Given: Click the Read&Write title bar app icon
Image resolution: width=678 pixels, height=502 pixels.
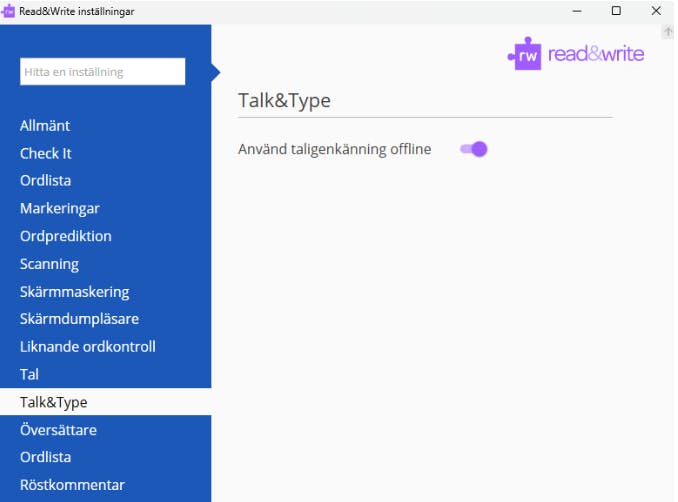Looking at the screenshot, I should (x=8, y=11).
